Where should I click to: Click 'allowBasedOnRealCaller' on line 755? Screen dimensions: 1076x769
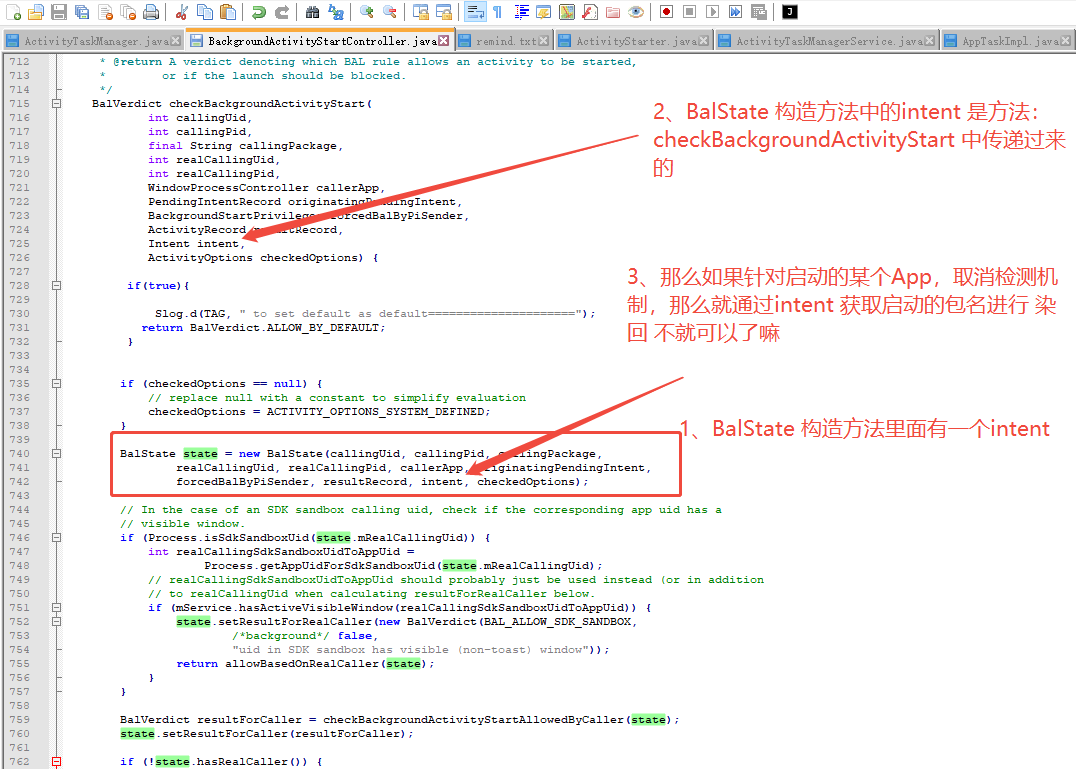(302, 663)
